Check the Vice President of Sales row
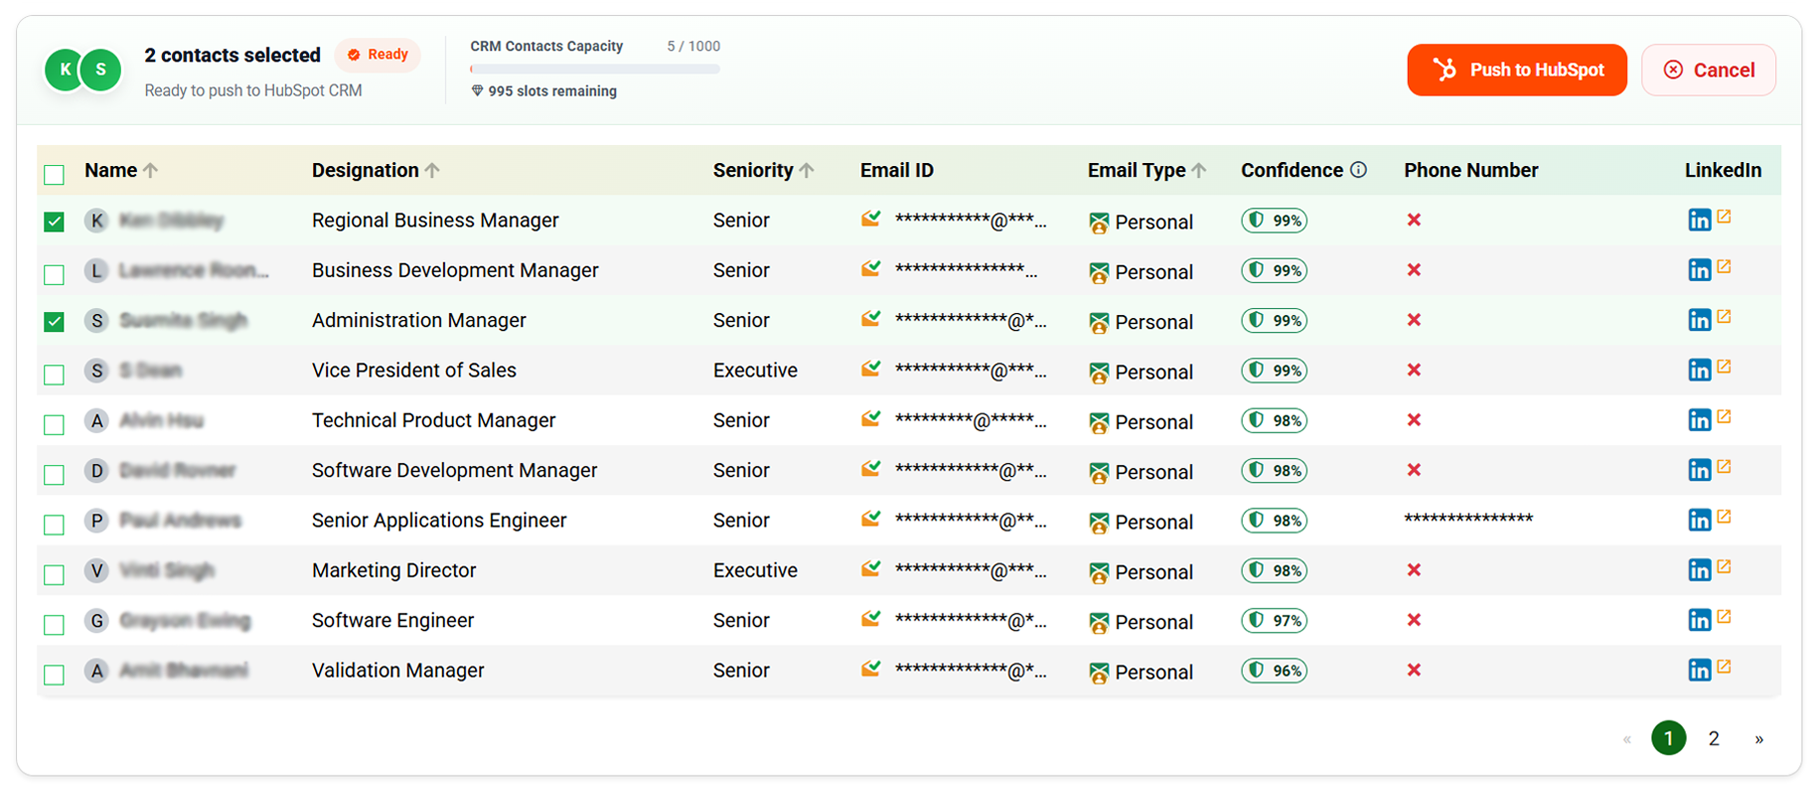 pyautogui.click(x=54, y=374)
